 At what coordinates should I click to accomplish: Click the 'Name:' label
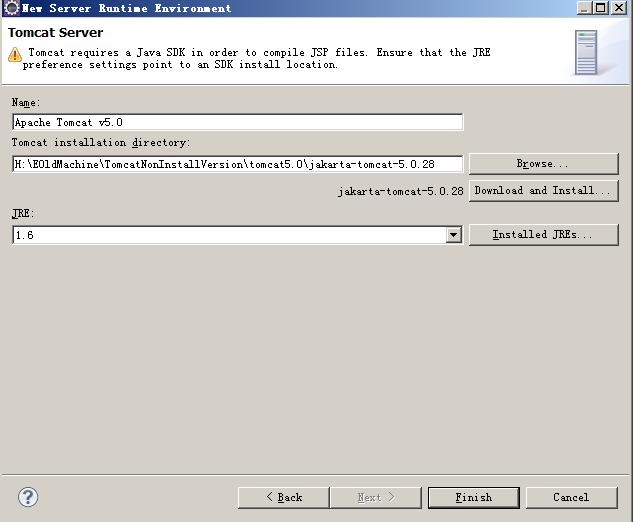pyautogui.click(x=25, y=103)
